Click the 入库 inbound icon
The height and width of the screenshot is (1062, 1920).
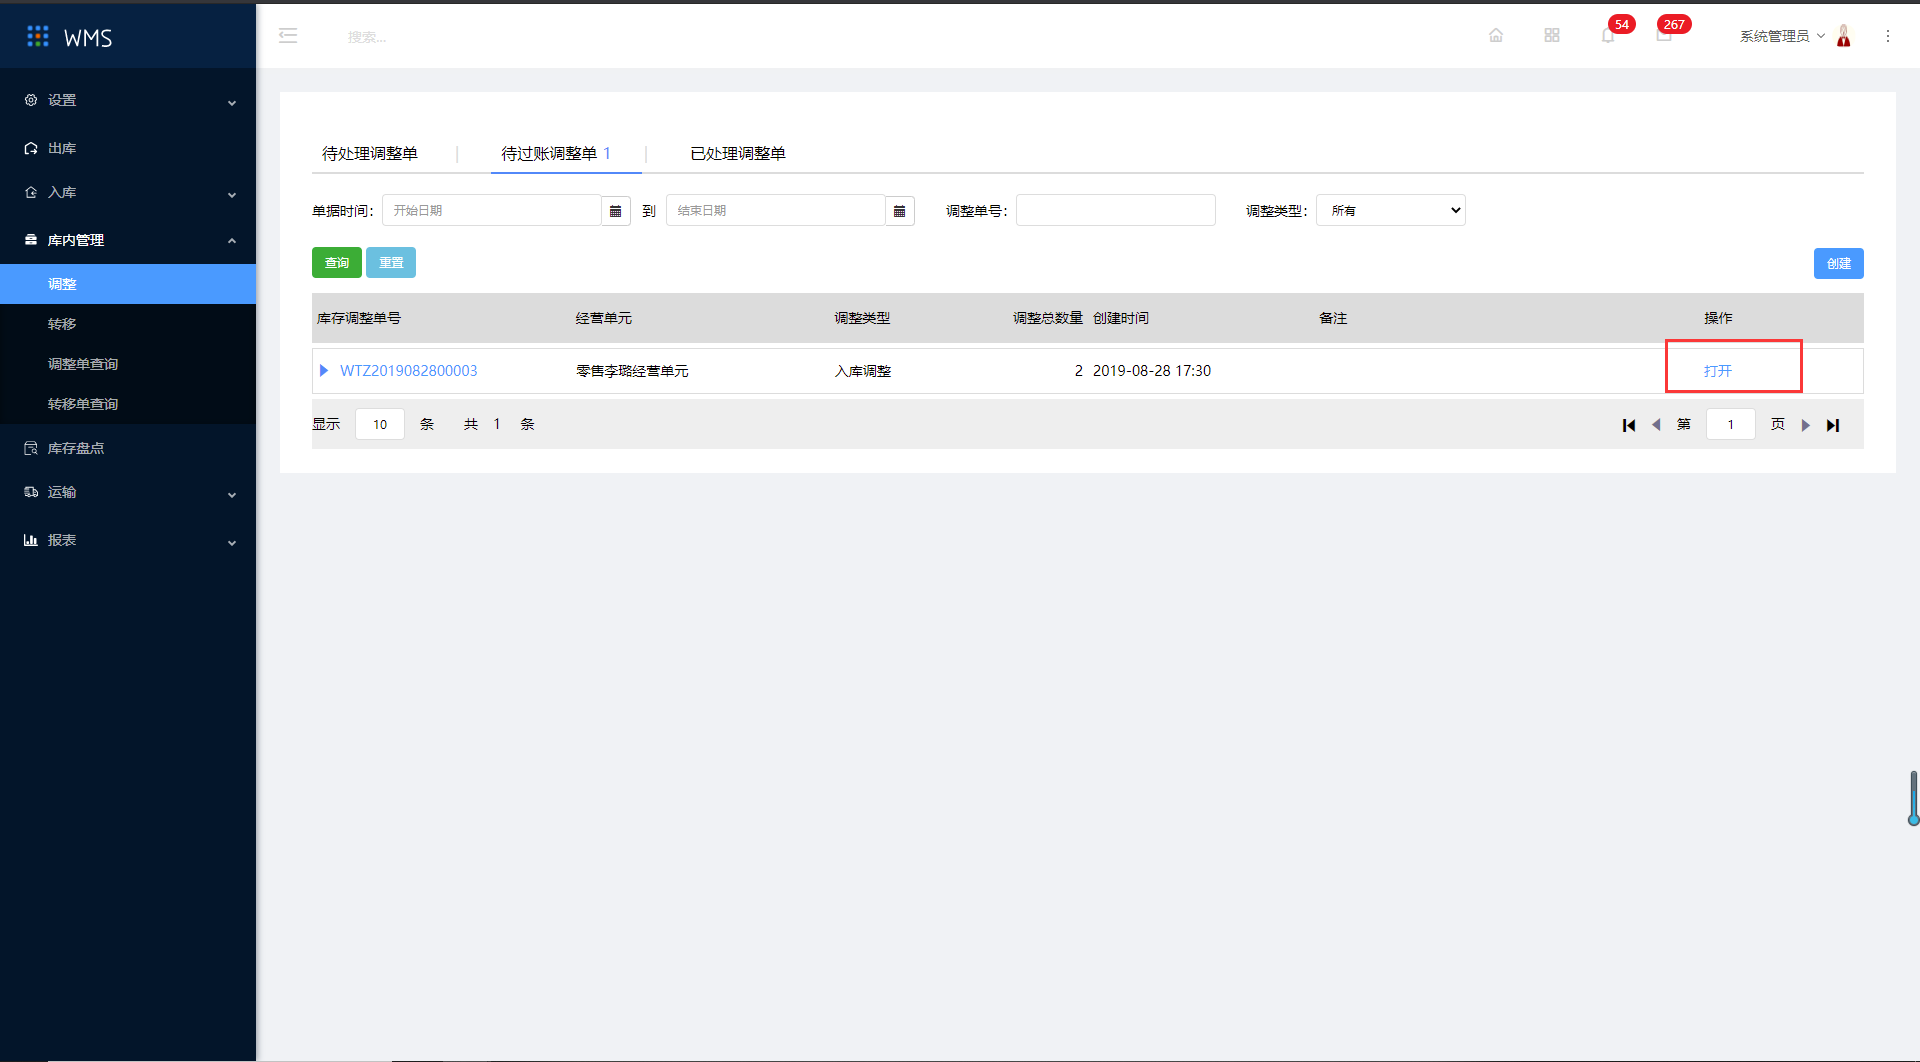[31, 192]
